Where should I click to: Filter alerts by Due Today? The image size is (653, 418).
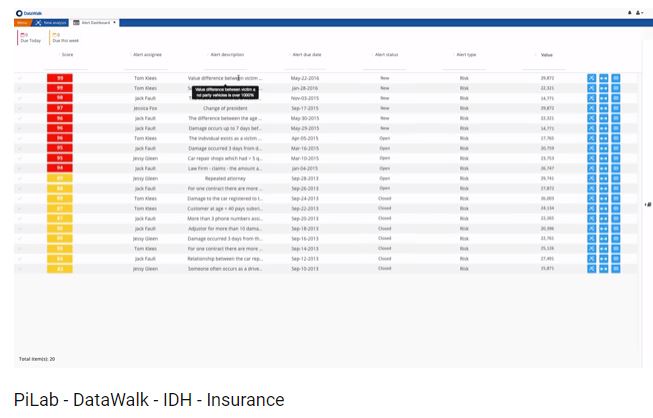(x=29, y=38)
